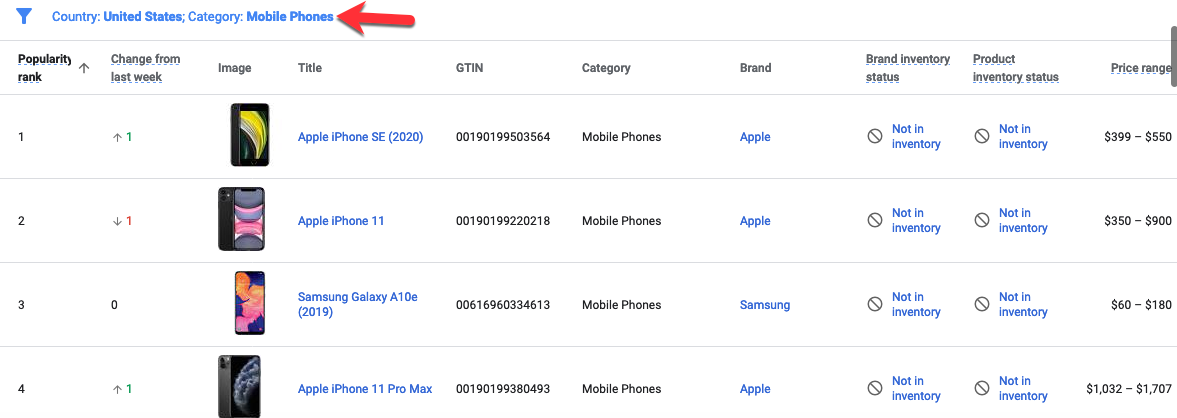Screen dimensions: 1177x418
Task: Click the Product inventory status column header
Action: [x=1016, y=68]
